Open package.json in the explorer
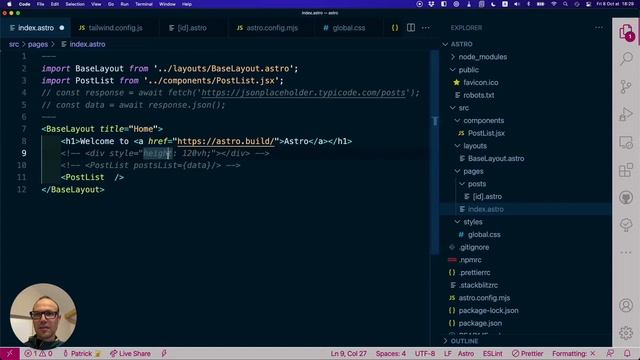The width and height of the screenshot is (640, 360). click(480, 323)
